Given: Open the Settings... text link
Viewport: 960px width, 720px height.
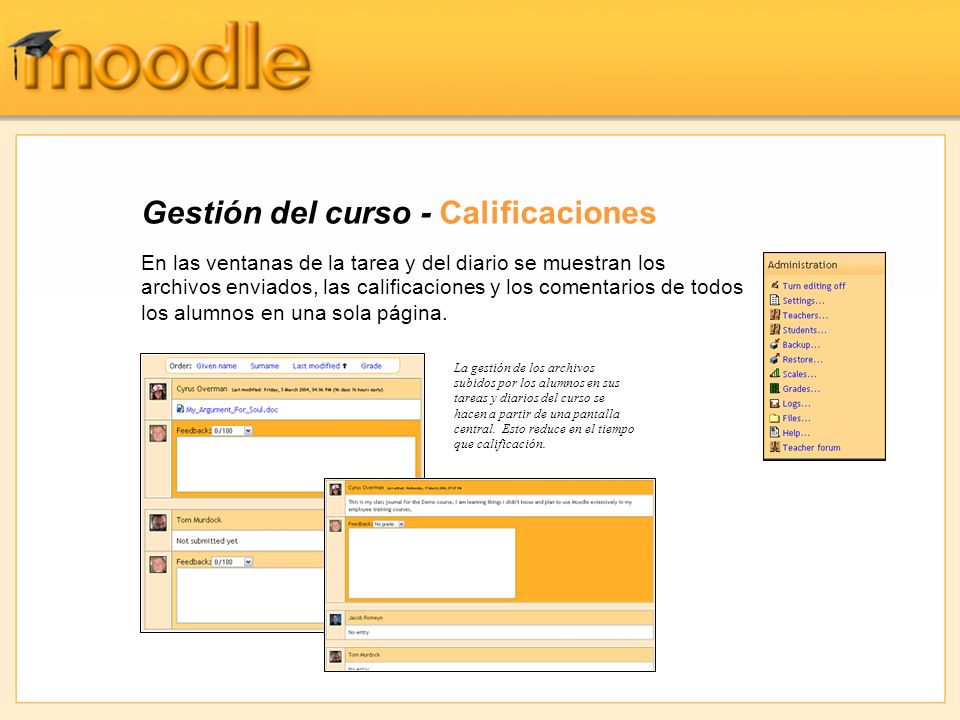Looking at the screenshot, I should point(803,301).
